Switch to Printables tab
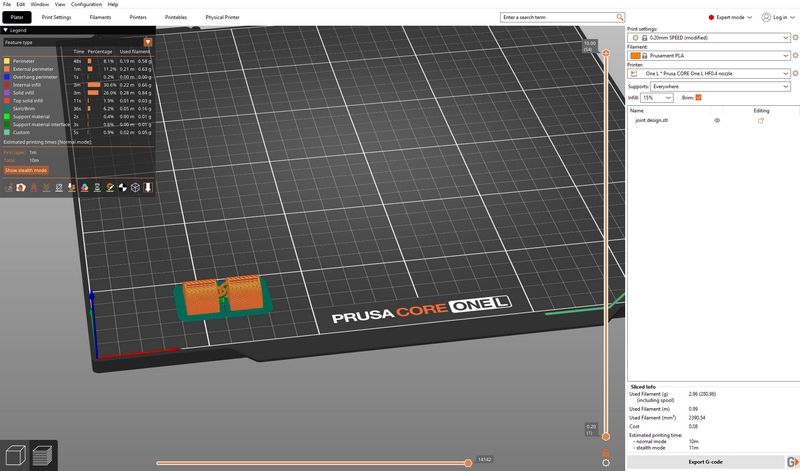The width and height of the screenshot is (800, 471). 176,17
